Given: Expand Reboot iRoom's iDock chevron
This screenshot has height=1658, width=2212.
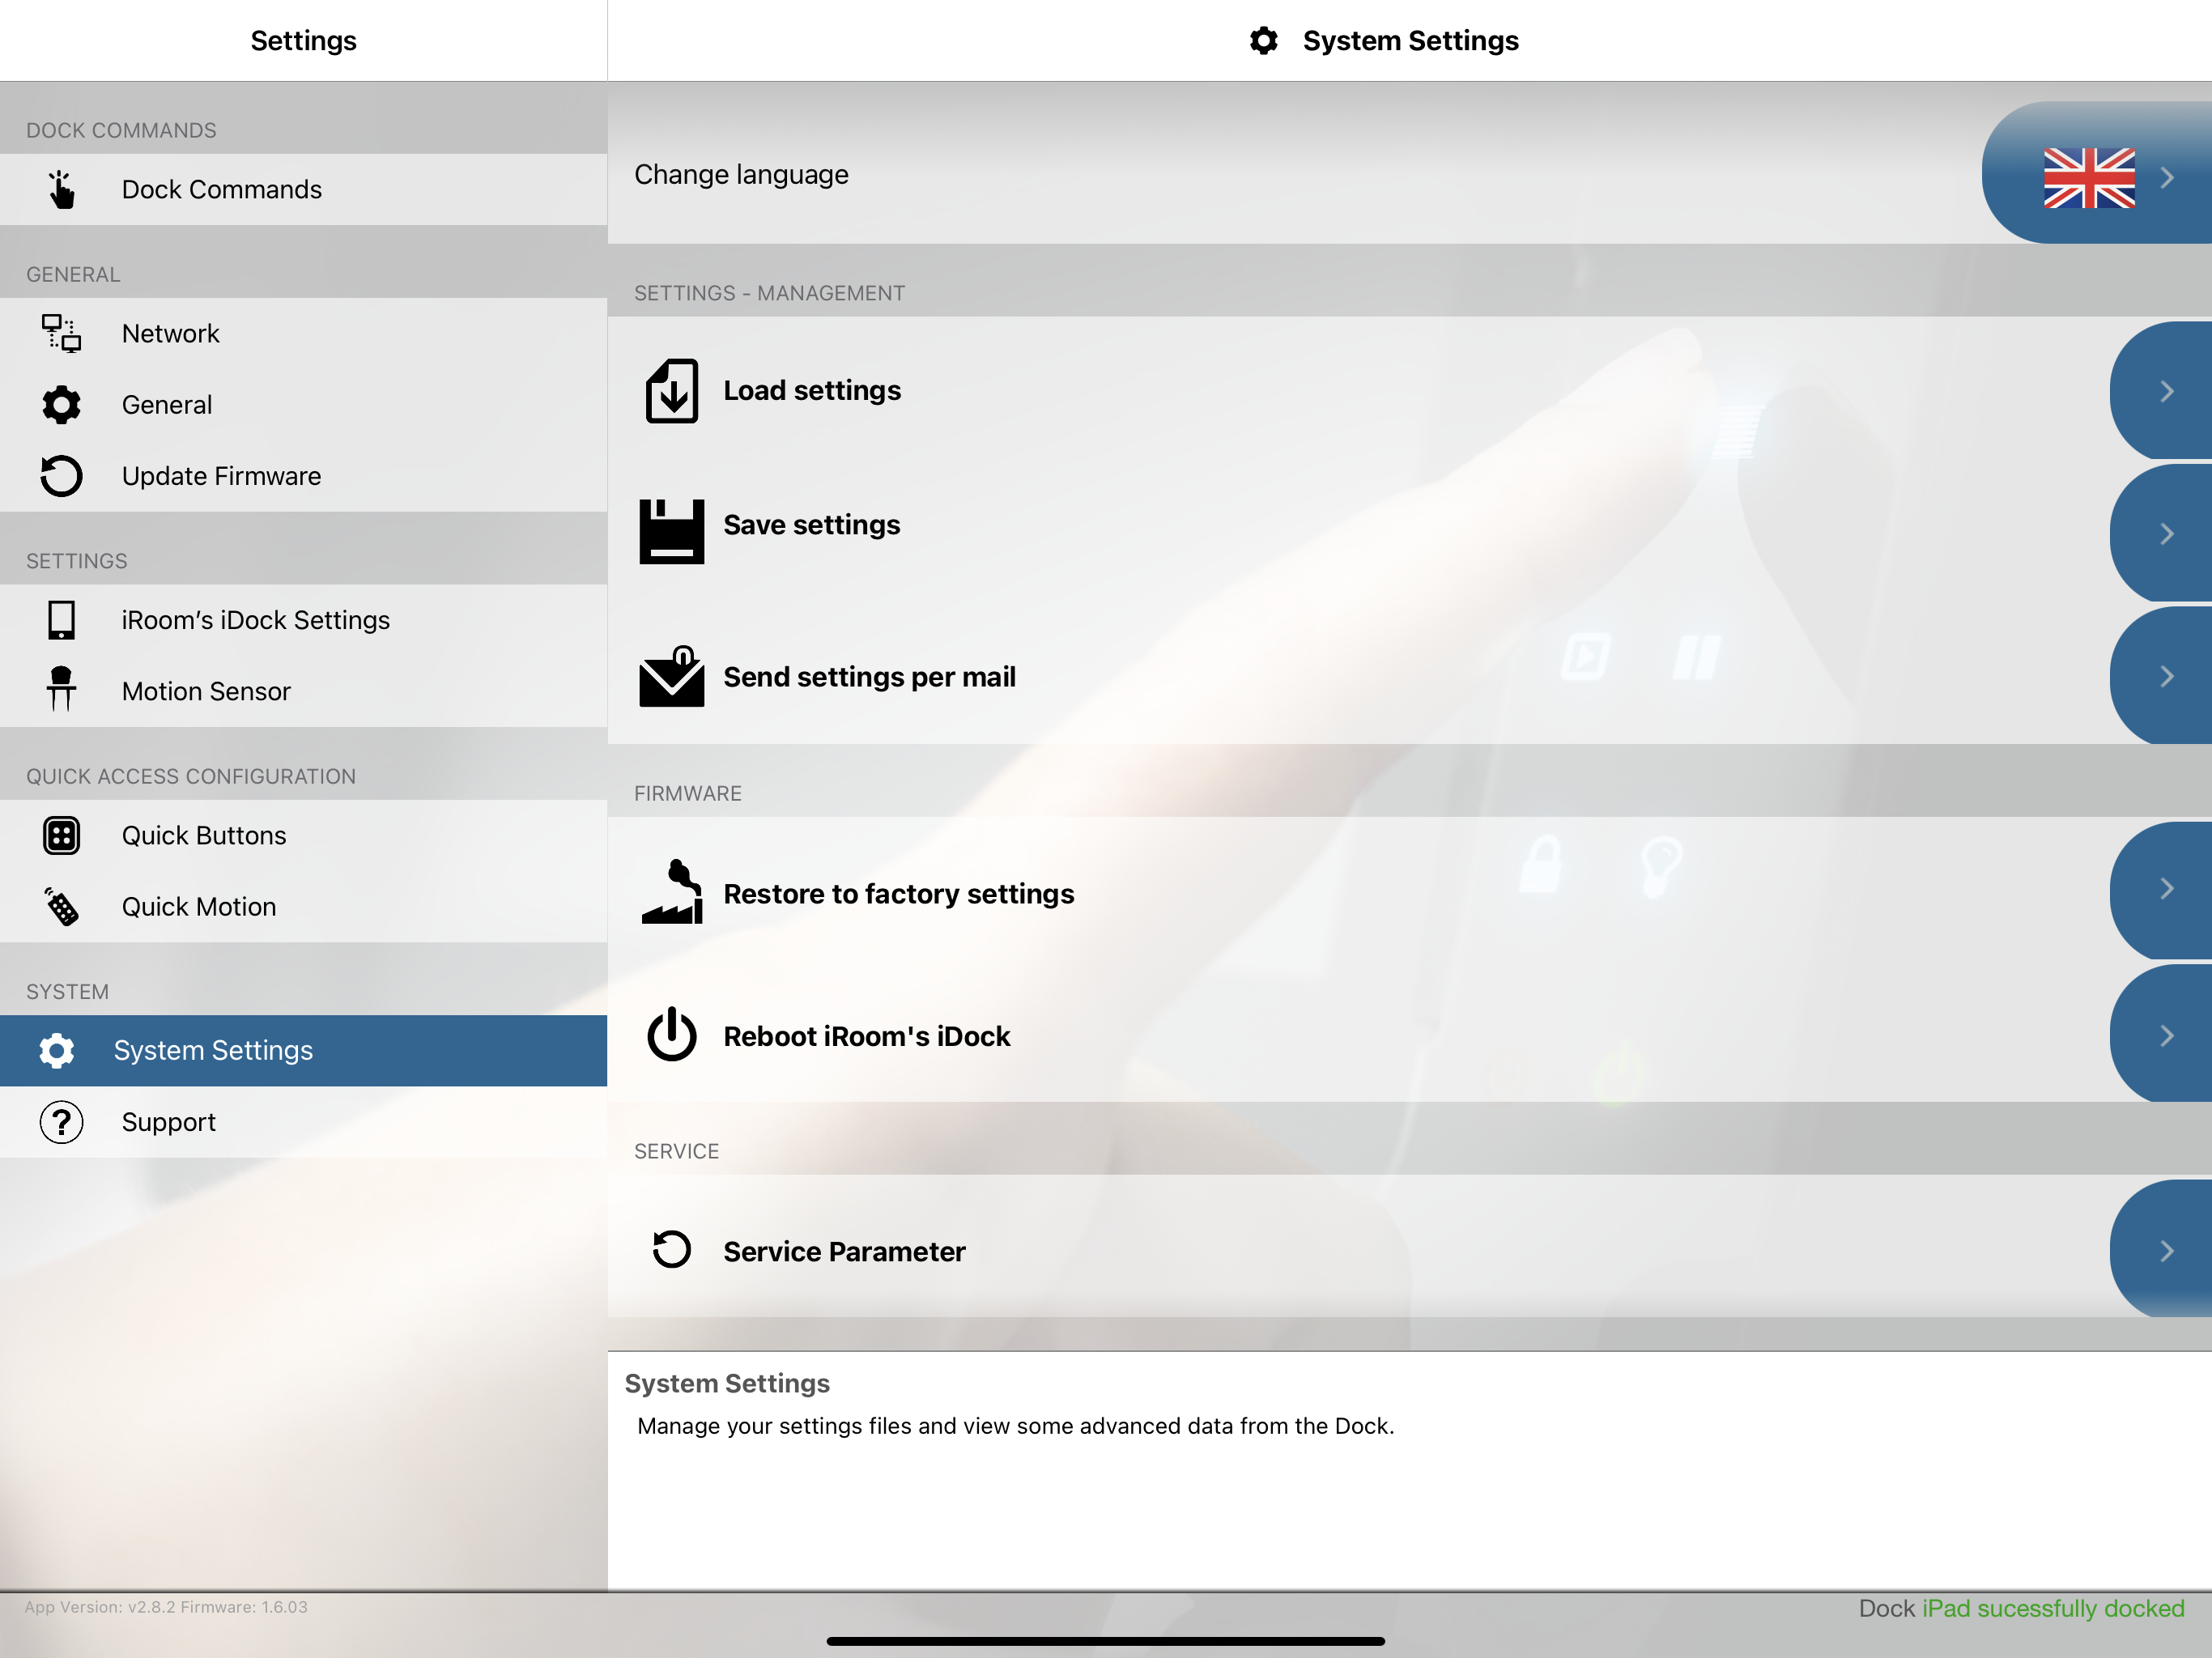Looking at the screenshot, I should [2167, 1035].
